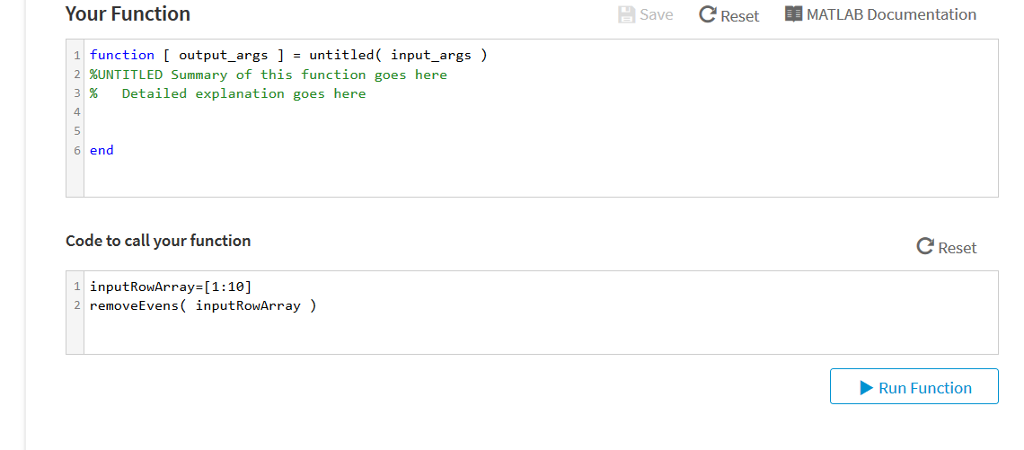Click line 1 function declaration in Your Function editor
Screen dimensions: 1024x450
coord(289,56)
